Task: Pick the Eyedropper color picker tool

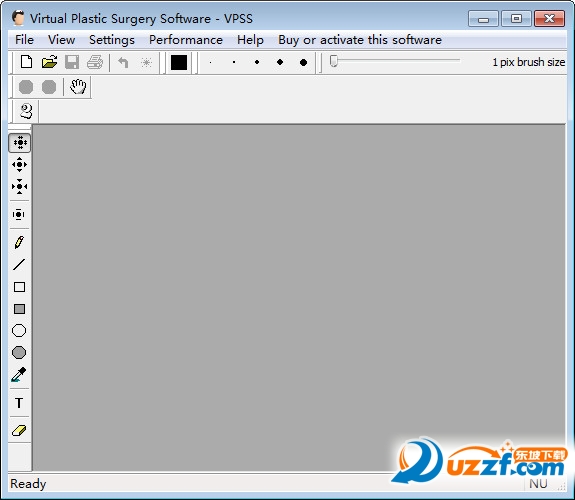Action: pos(19,375)
